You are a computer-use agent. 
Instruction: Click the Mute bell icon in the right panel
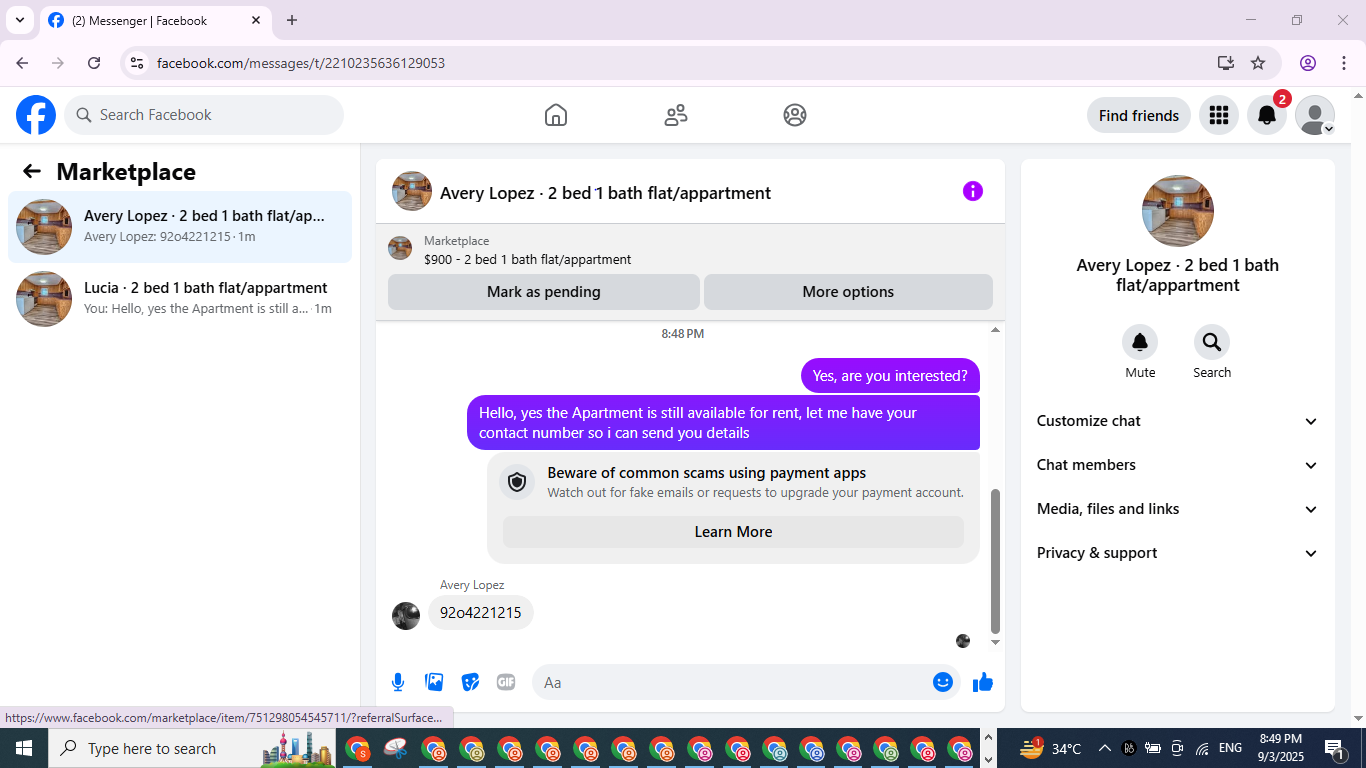(1140, 342)
